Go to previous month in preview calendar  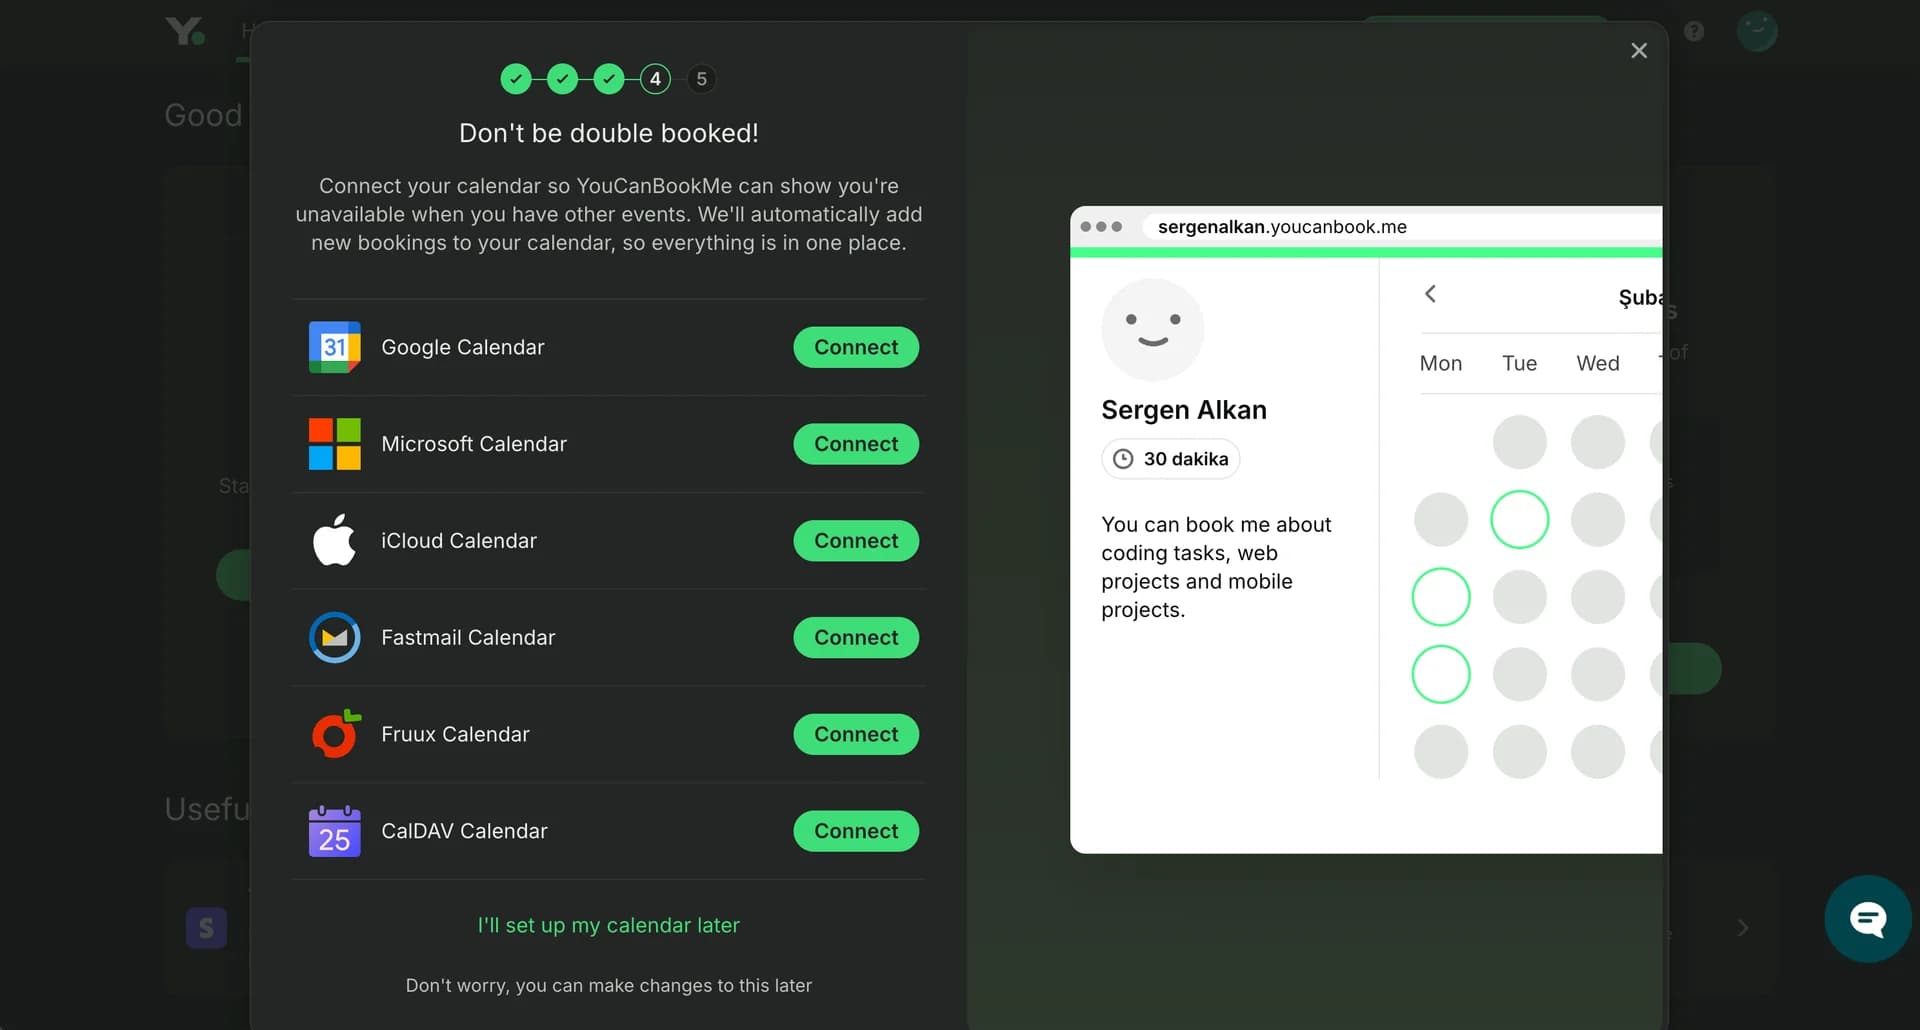coord(1430,293)
